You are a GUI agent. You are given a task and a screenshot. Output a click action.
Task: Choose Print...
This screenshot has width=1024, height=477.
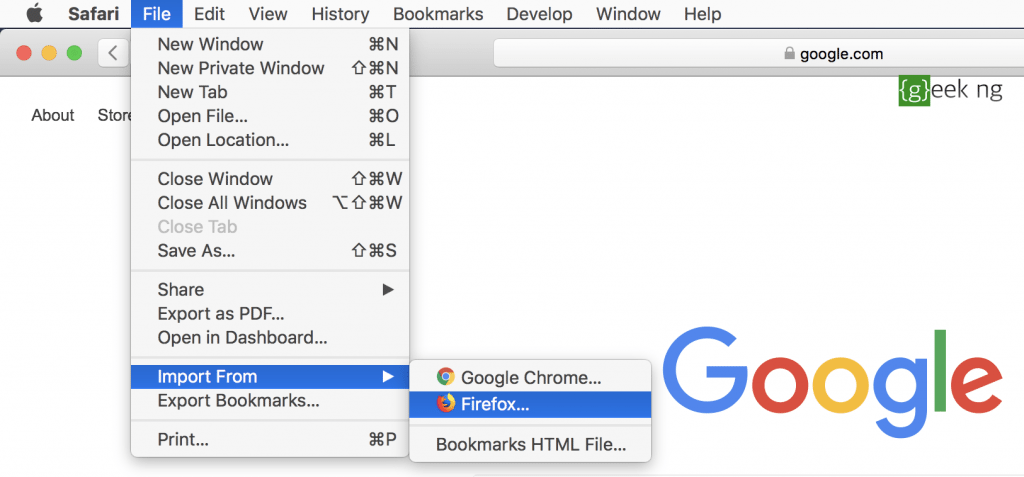[270, 440]
